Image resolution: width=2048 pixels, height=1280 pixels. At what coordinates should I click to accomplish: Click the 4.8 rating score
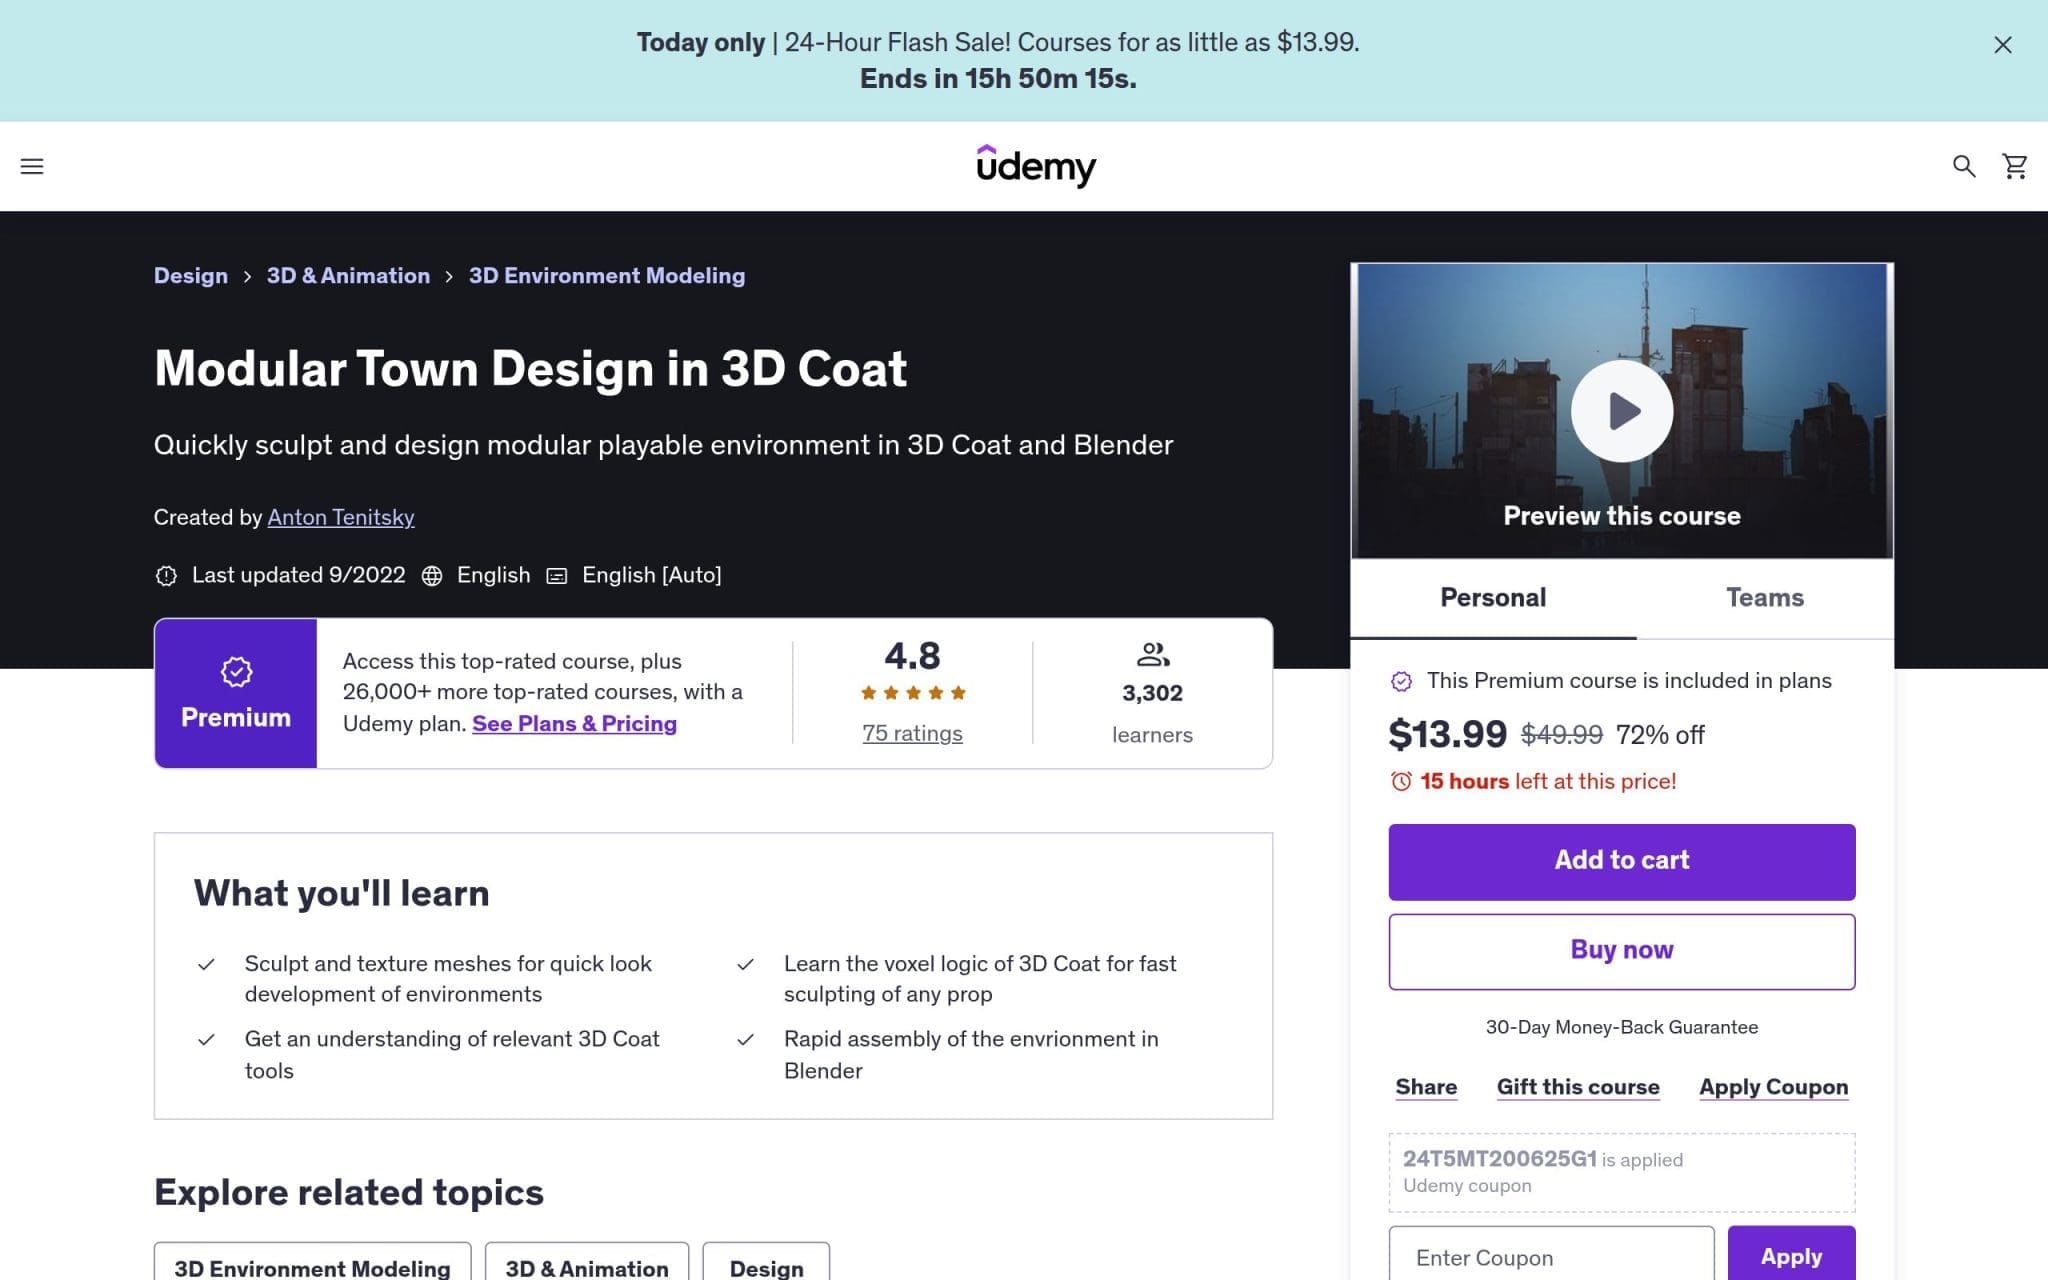pyautogui.click(x=912, y=656)
